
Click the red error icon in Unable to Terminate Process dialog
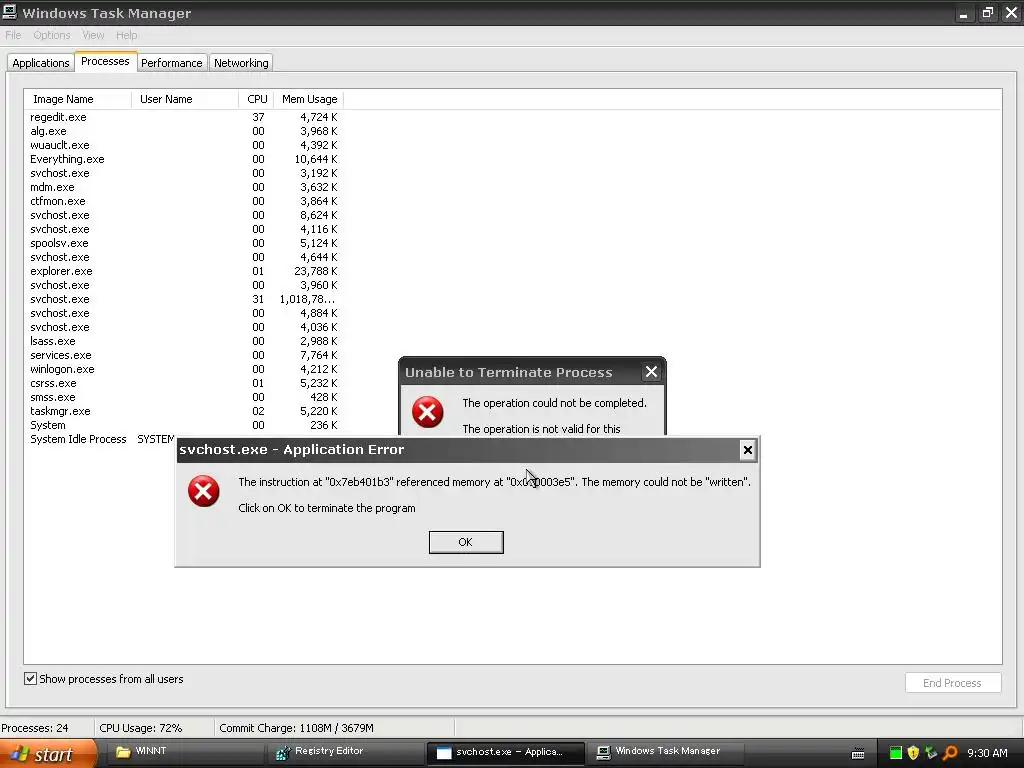click(428, 412)
